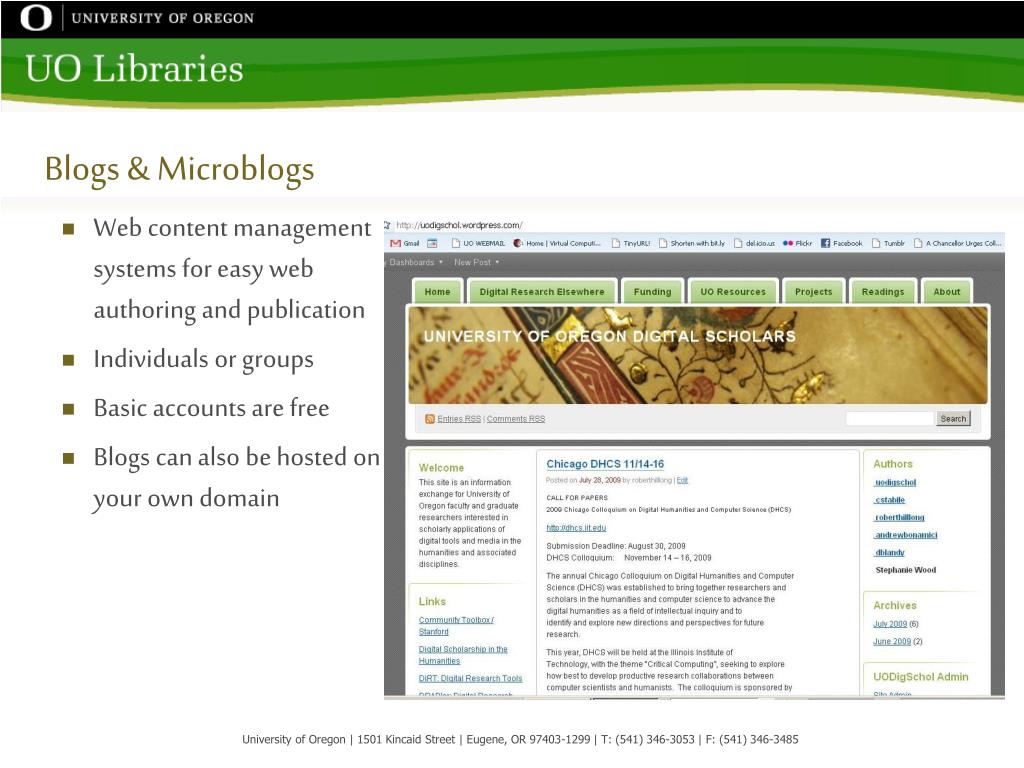Open the DiRT: Digital Research Tools link
Screen dimensions: 1024x768
tap(470, 679)
